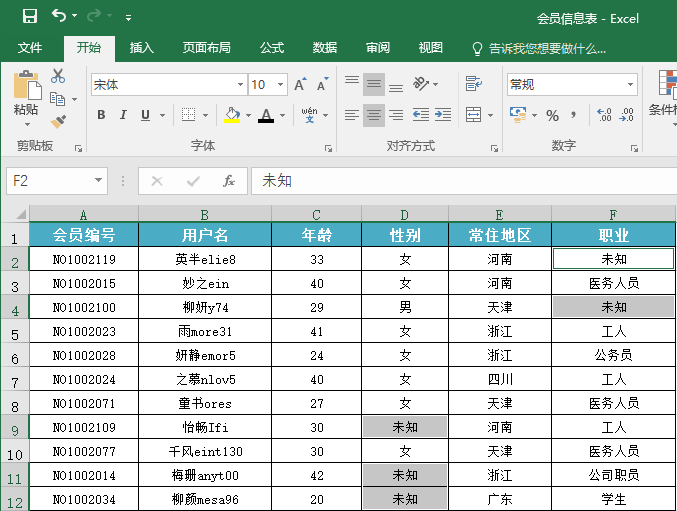Click the Cut scissors icon
The width and height of the screenshot is (677, 511).
point(58,76)
